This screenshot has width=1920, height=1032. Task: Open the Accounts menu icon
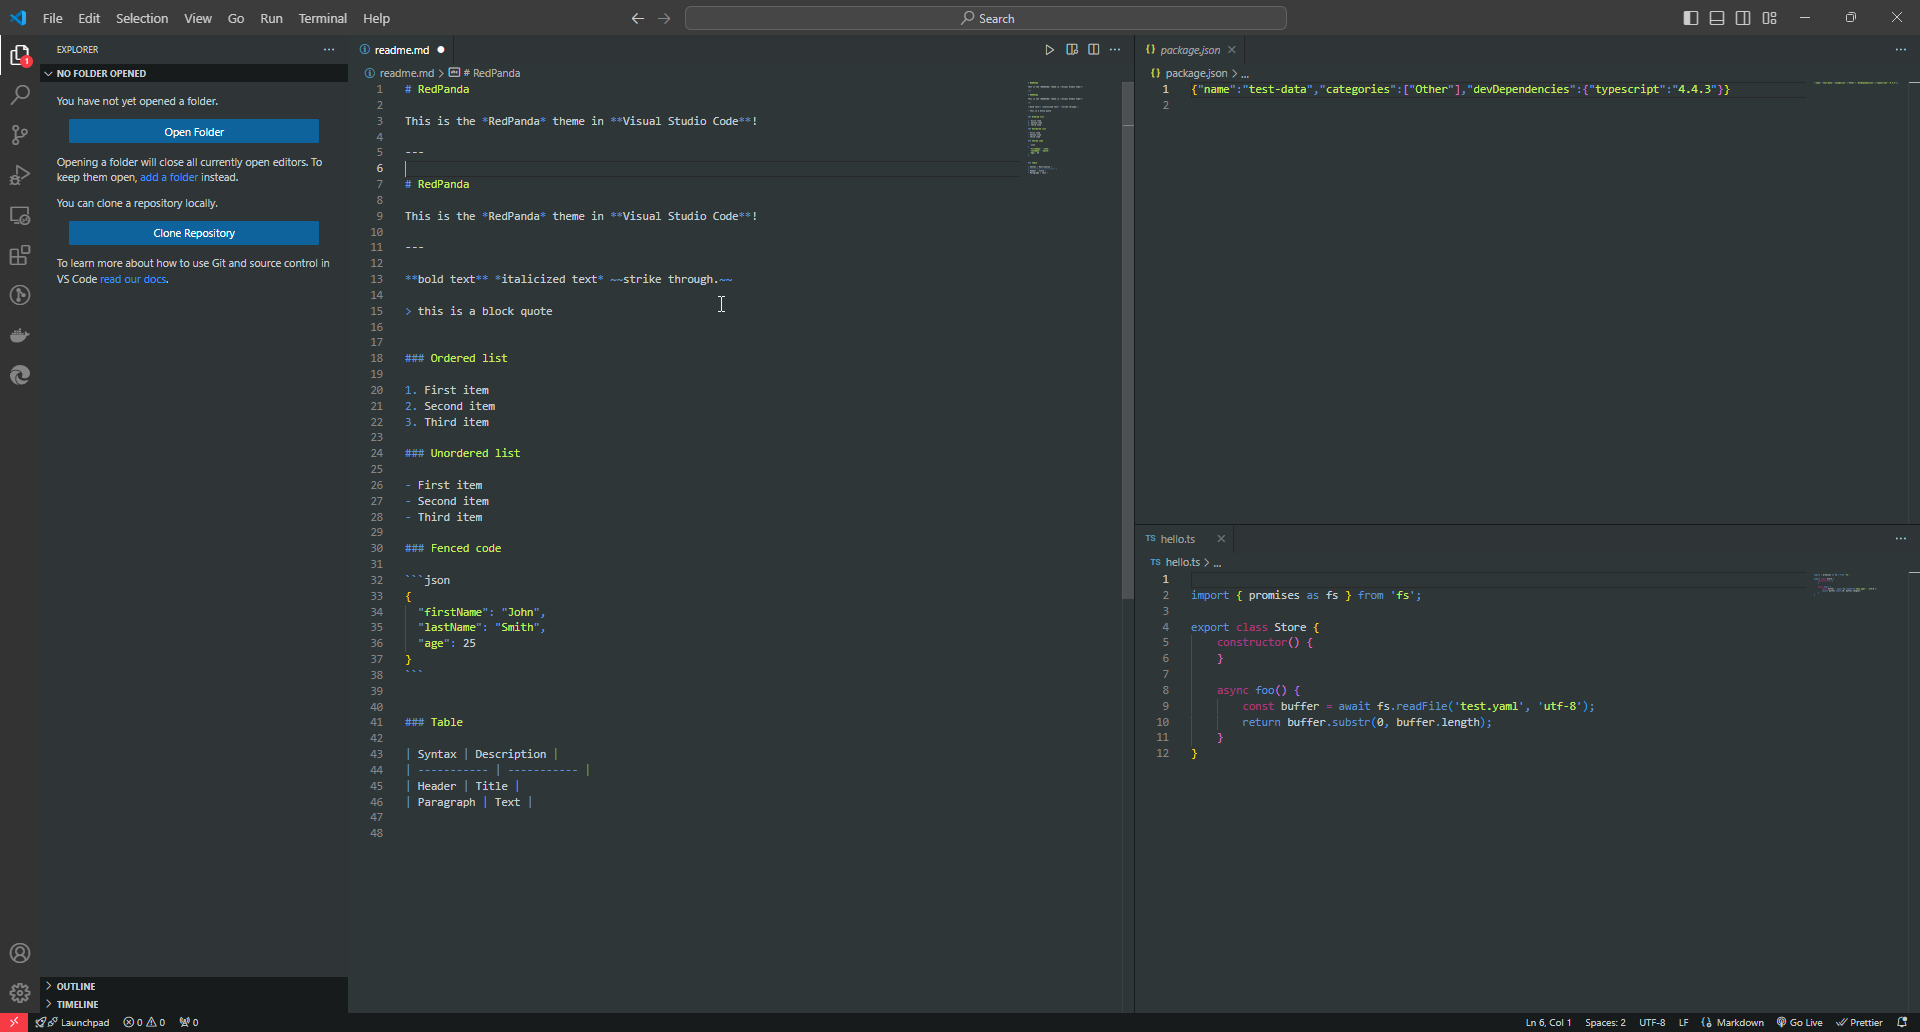[20, 953]
